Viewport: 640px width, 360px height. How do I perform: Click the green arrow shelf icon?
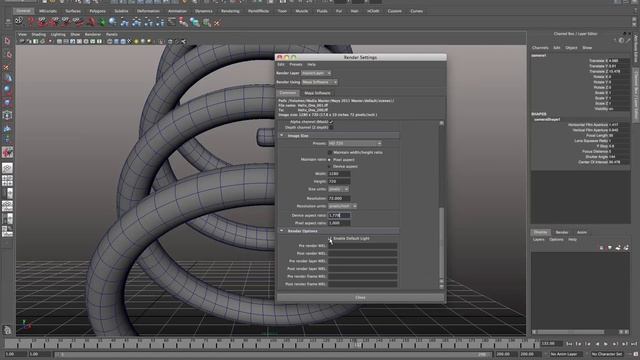point(102,22)
